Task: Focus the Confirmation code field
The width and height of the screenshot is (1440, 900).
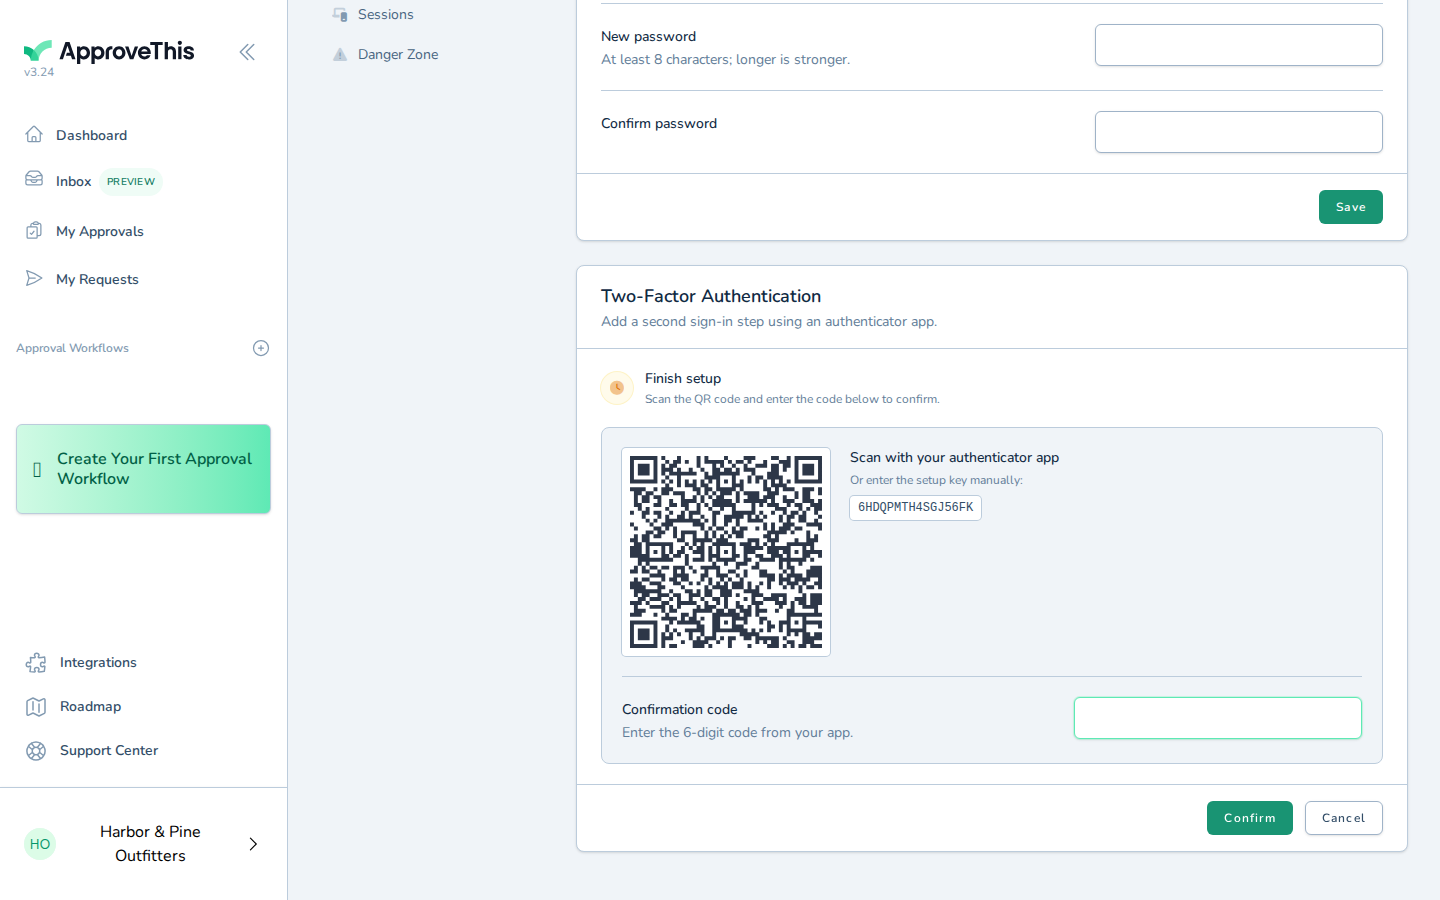Action: [x=1217, y=718]
